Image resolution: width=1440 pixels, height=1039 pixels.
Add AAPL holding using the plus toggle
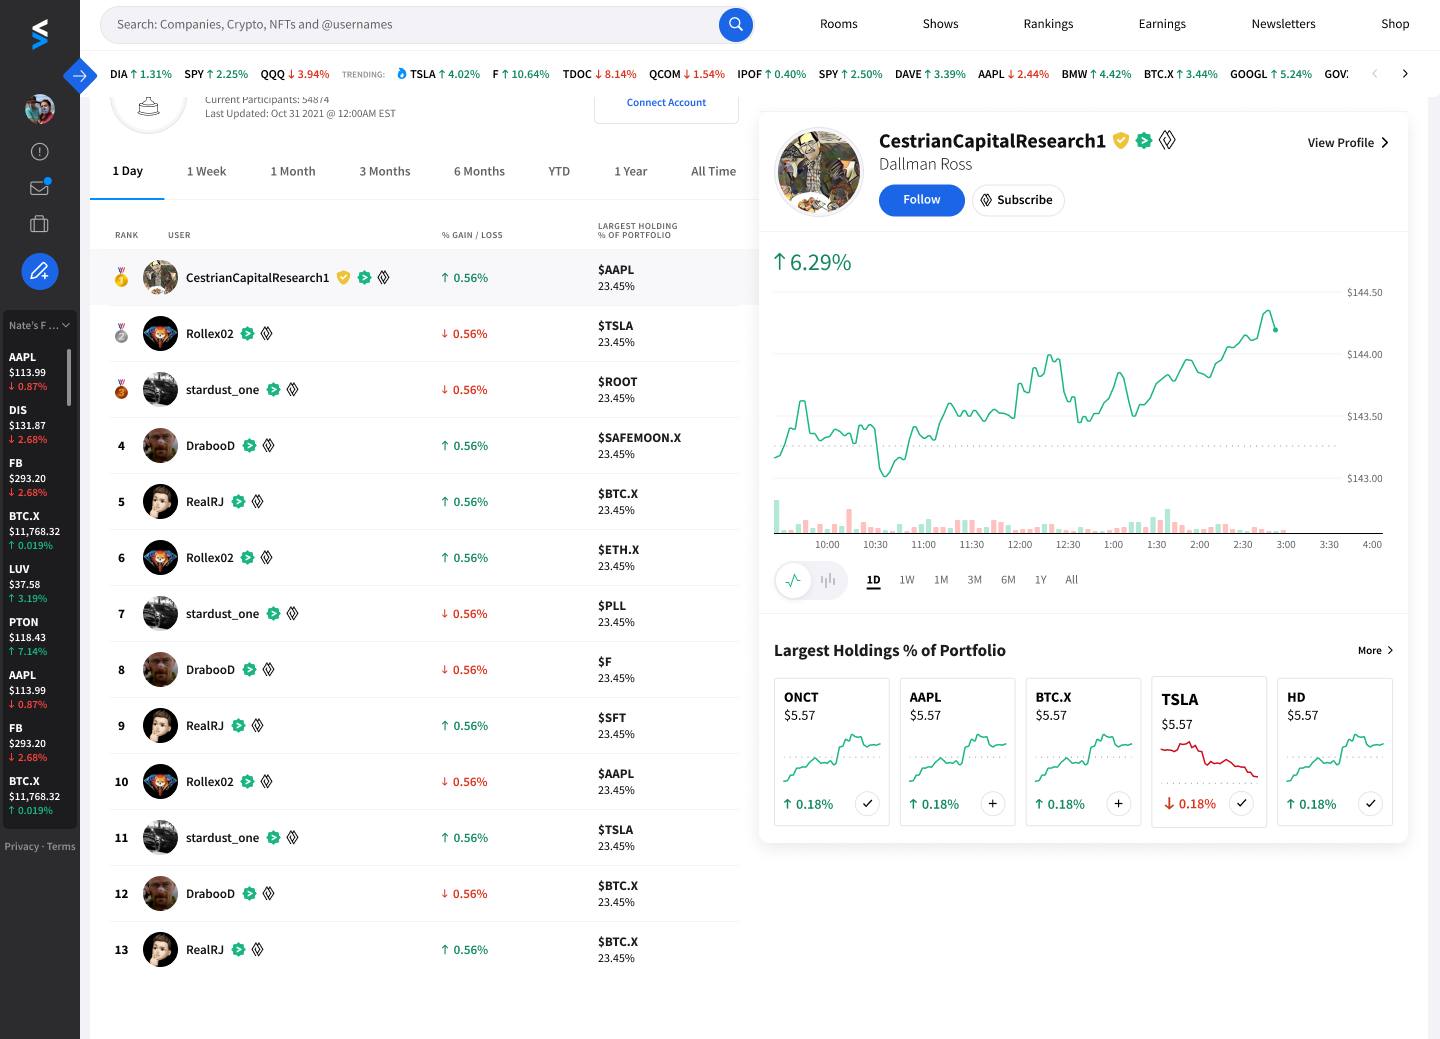992,803
